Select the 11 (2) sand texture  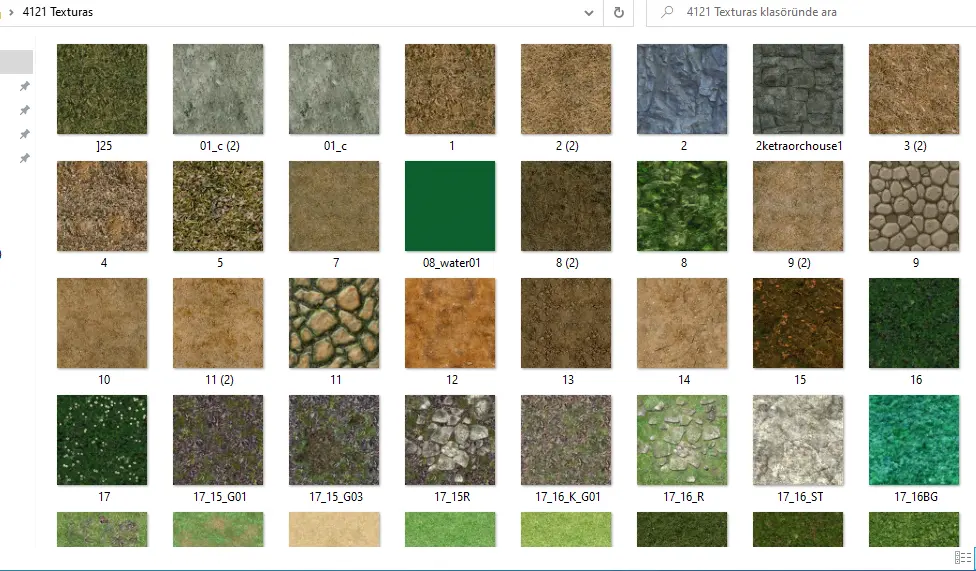[x=218, y=323]
